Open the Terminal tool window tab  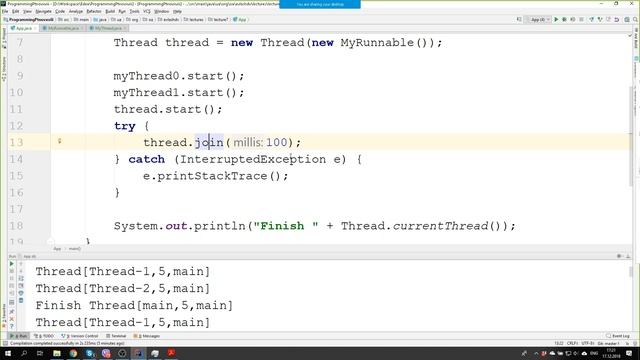[x=116, y=336]
